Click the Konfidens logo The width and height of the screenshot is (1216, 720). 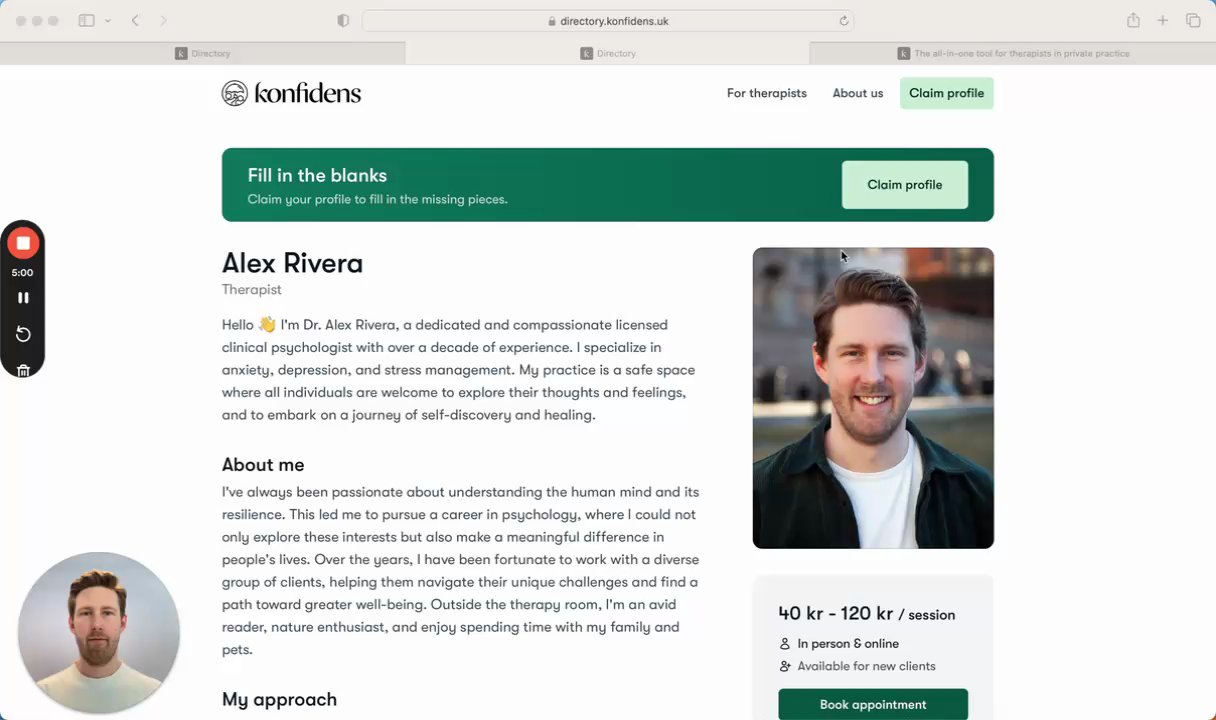(x=291, y=93)
